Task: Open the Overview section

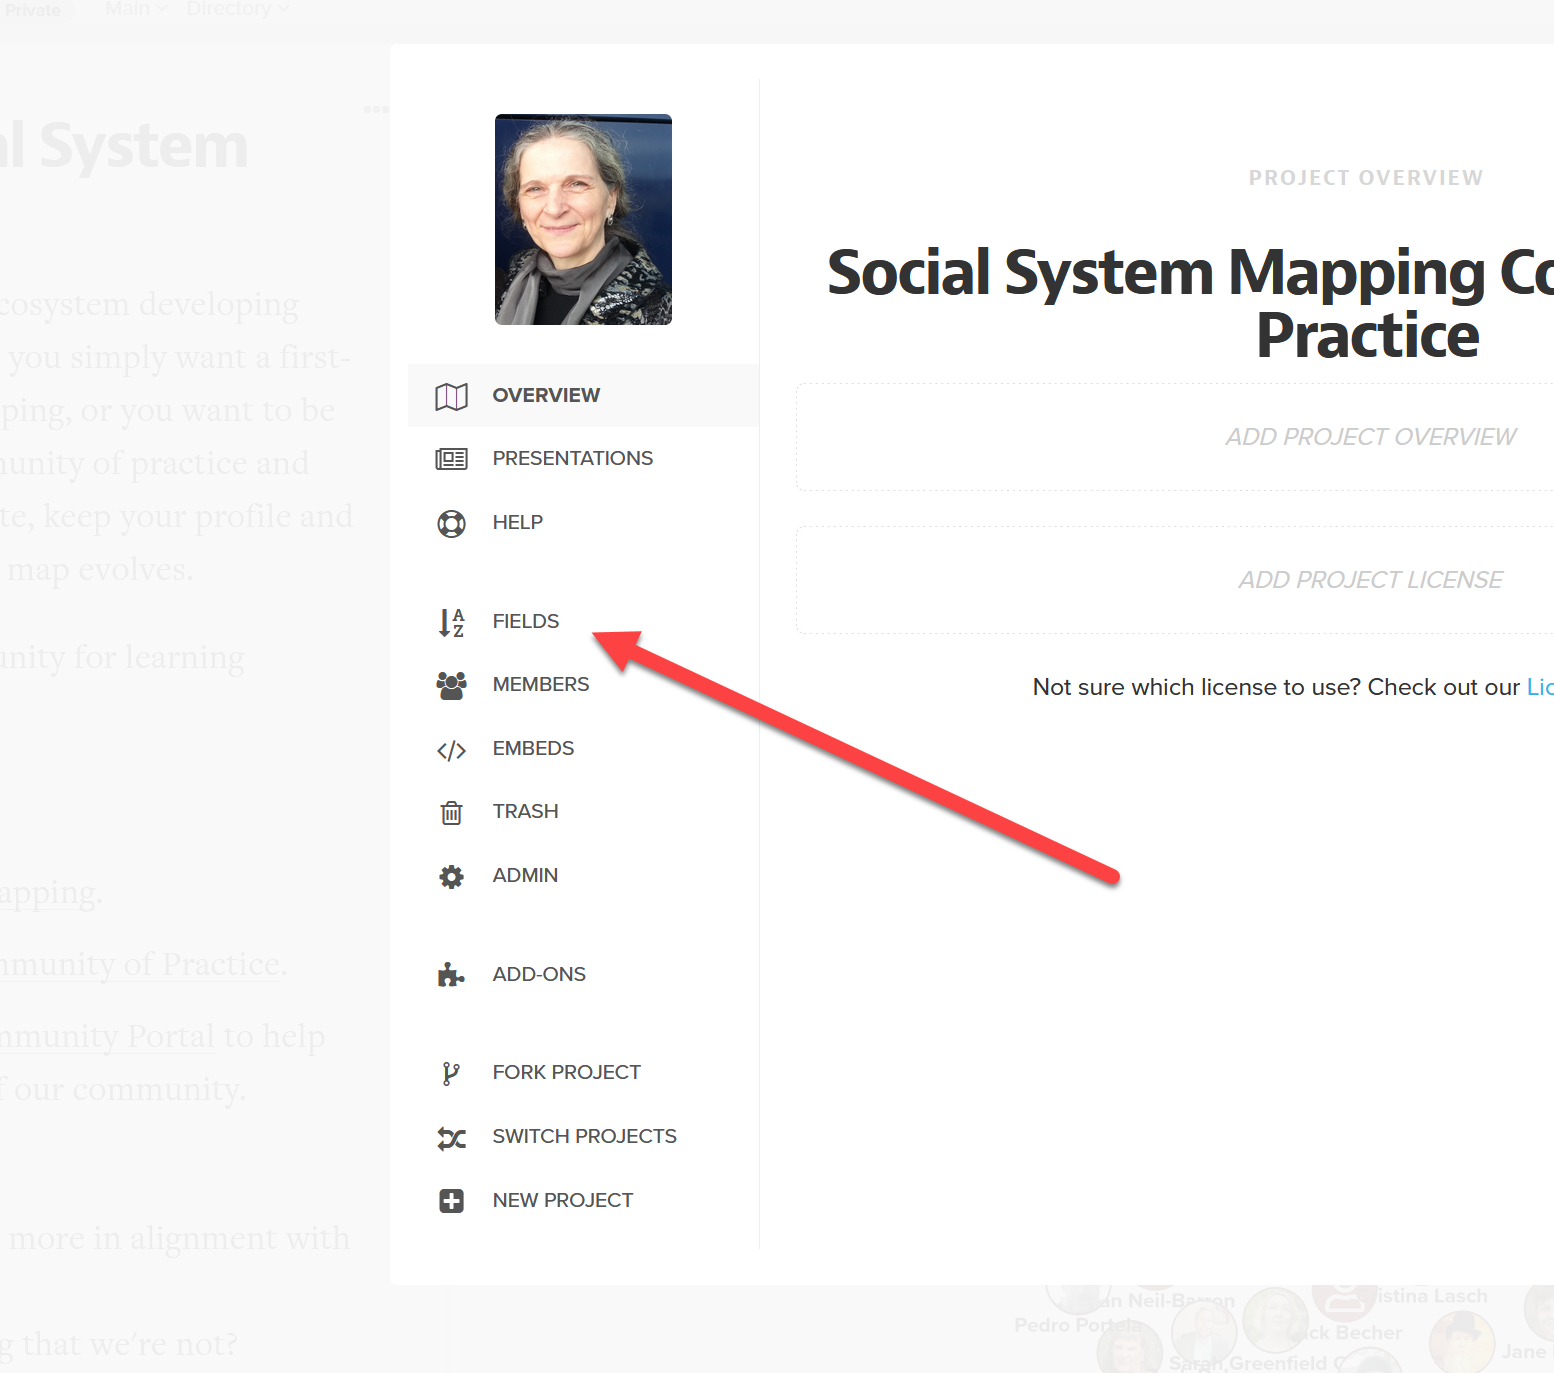Action: pos(583,396)
